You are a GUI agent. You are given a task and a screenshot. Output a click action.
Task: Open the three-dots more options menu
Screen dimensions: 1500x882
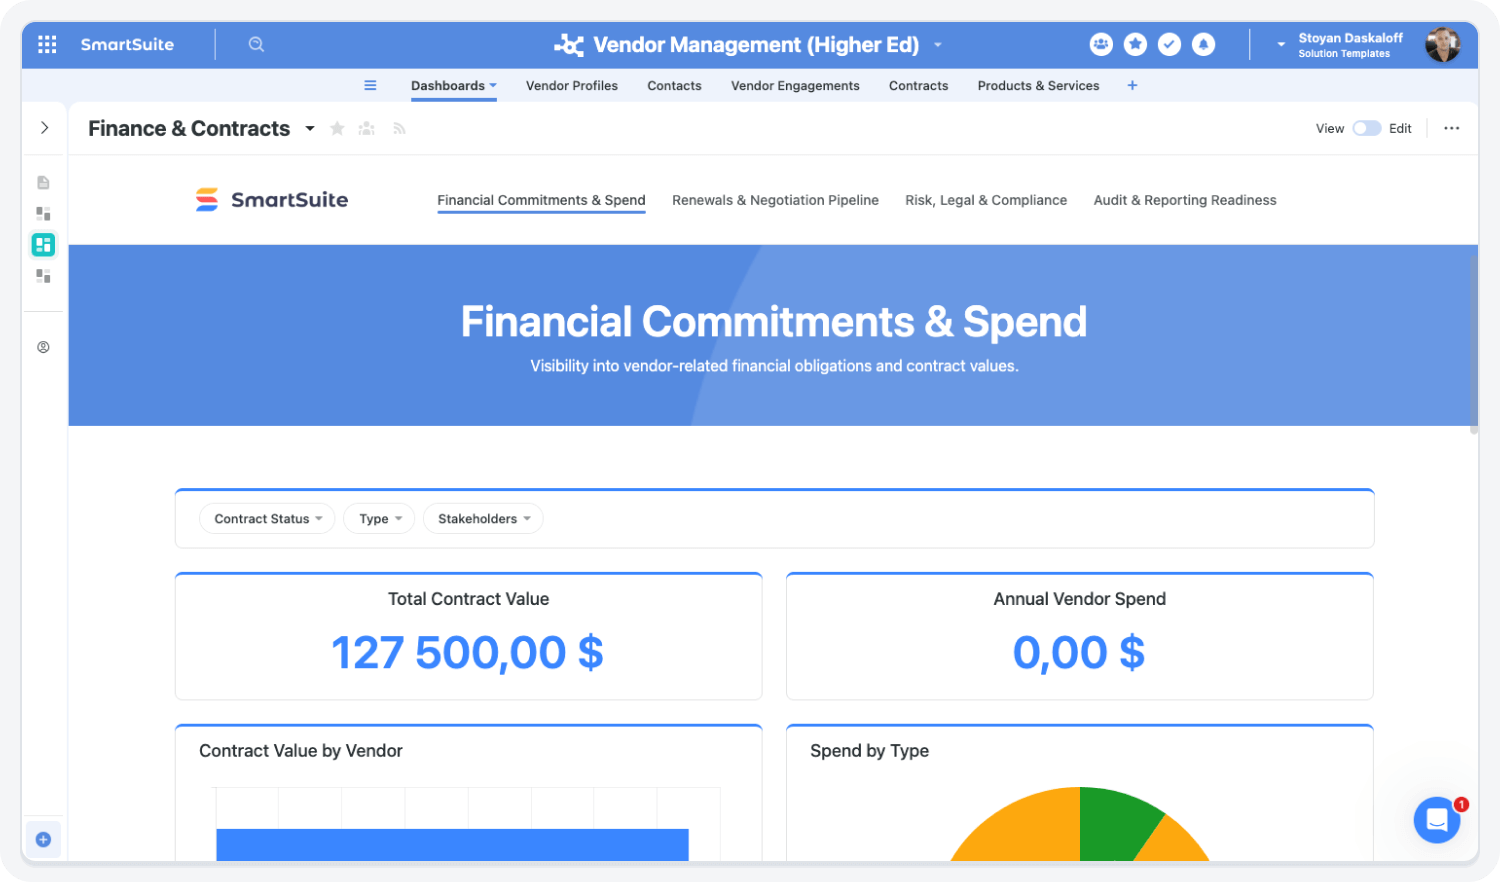[x=1452, y=128]
